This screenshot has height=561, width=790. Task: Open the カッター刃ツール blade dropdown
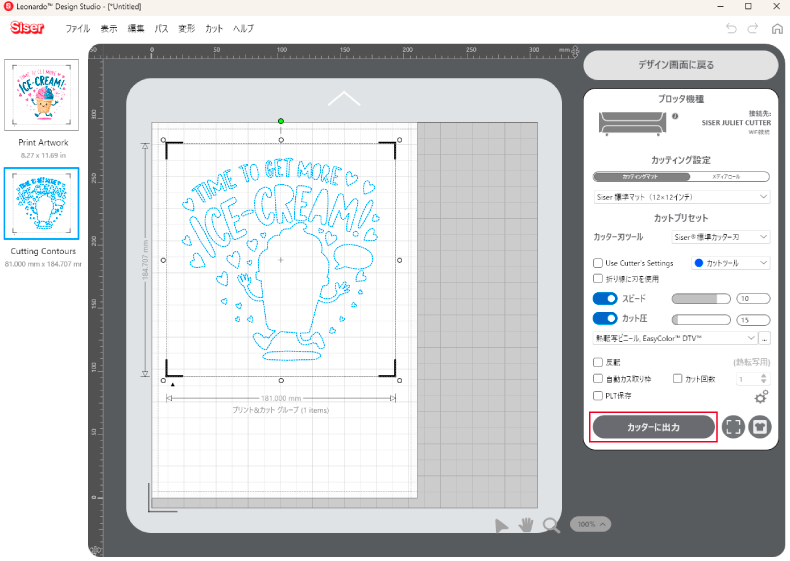(720, 237)
